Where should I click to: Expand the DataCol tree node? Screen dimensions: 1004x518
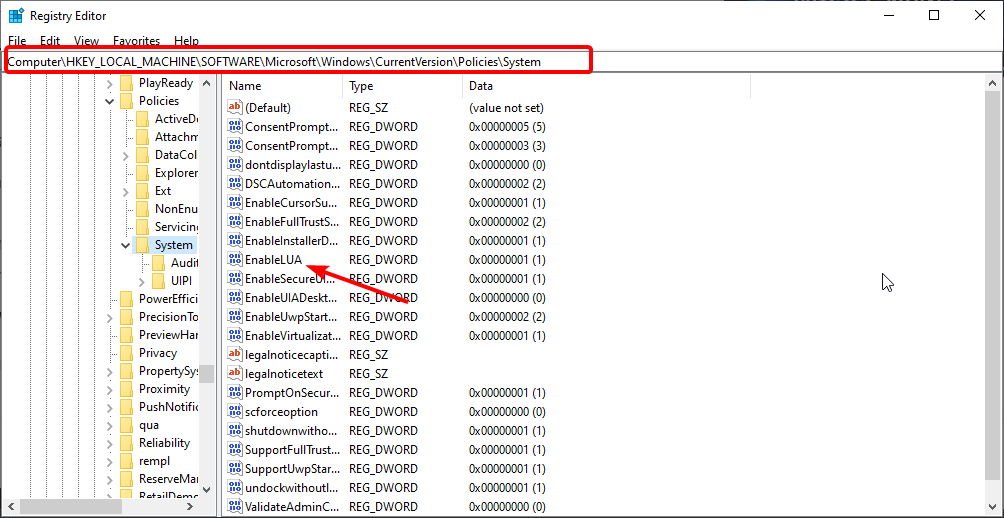pos(126,155)
